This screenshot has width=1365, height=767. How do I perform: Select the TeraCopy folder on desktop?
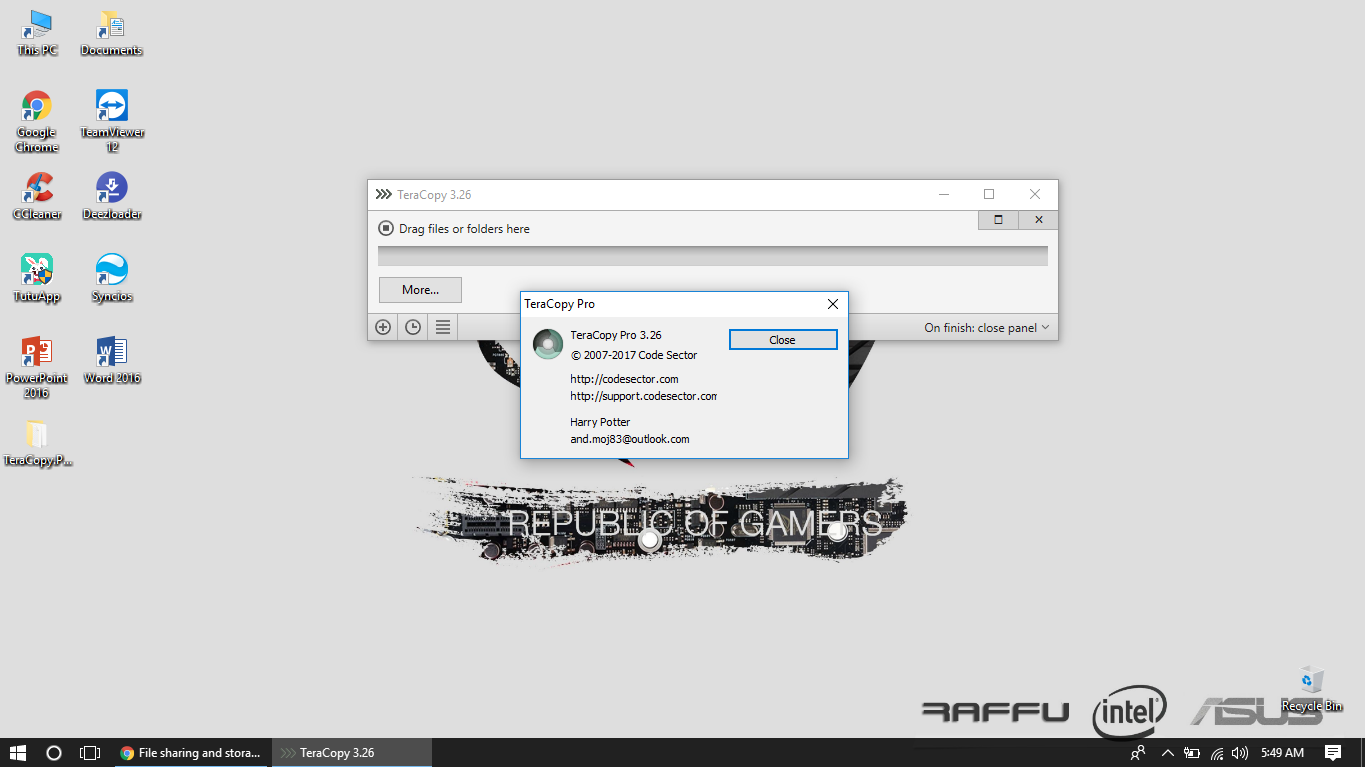(x=37, y=443)
